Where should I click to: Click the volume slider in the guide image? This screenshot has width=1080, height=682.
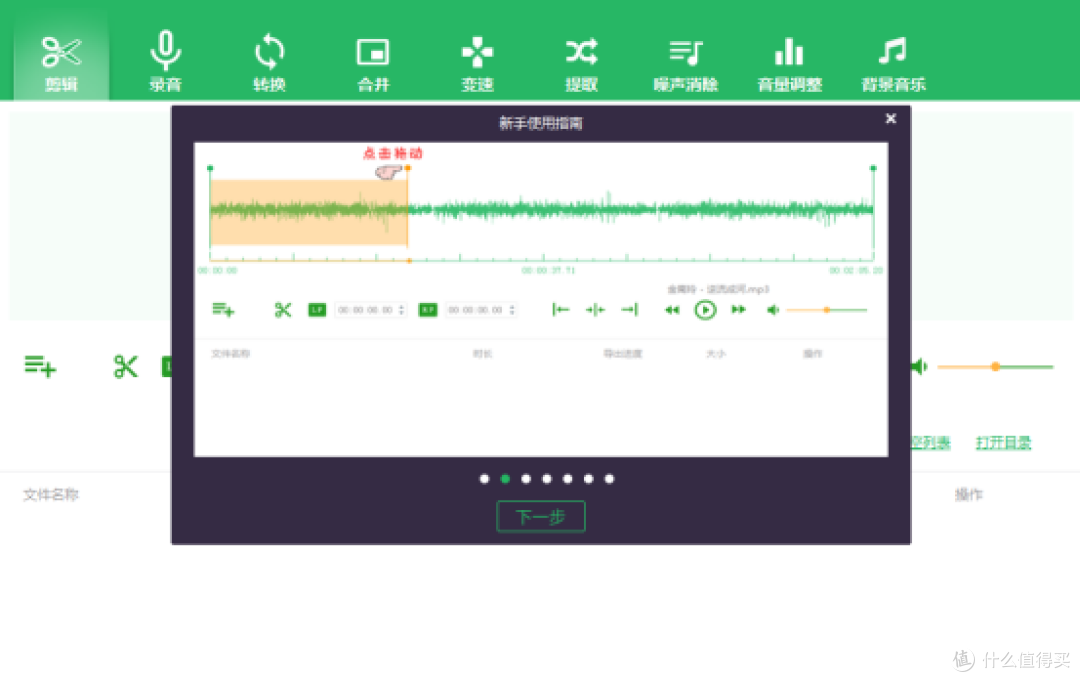(x=827, y=310)
